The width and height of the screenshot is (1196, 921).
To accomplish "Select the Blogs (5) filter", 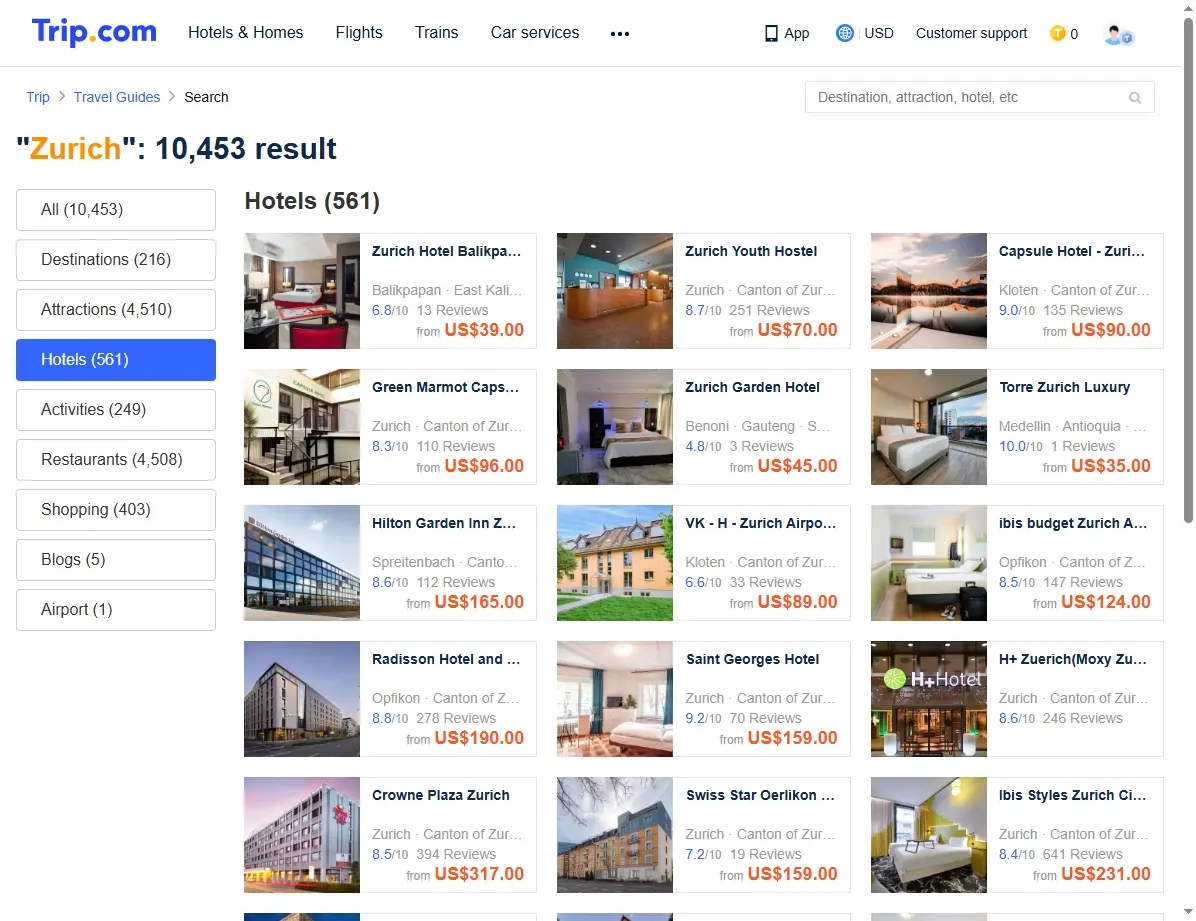I will 116,559.
